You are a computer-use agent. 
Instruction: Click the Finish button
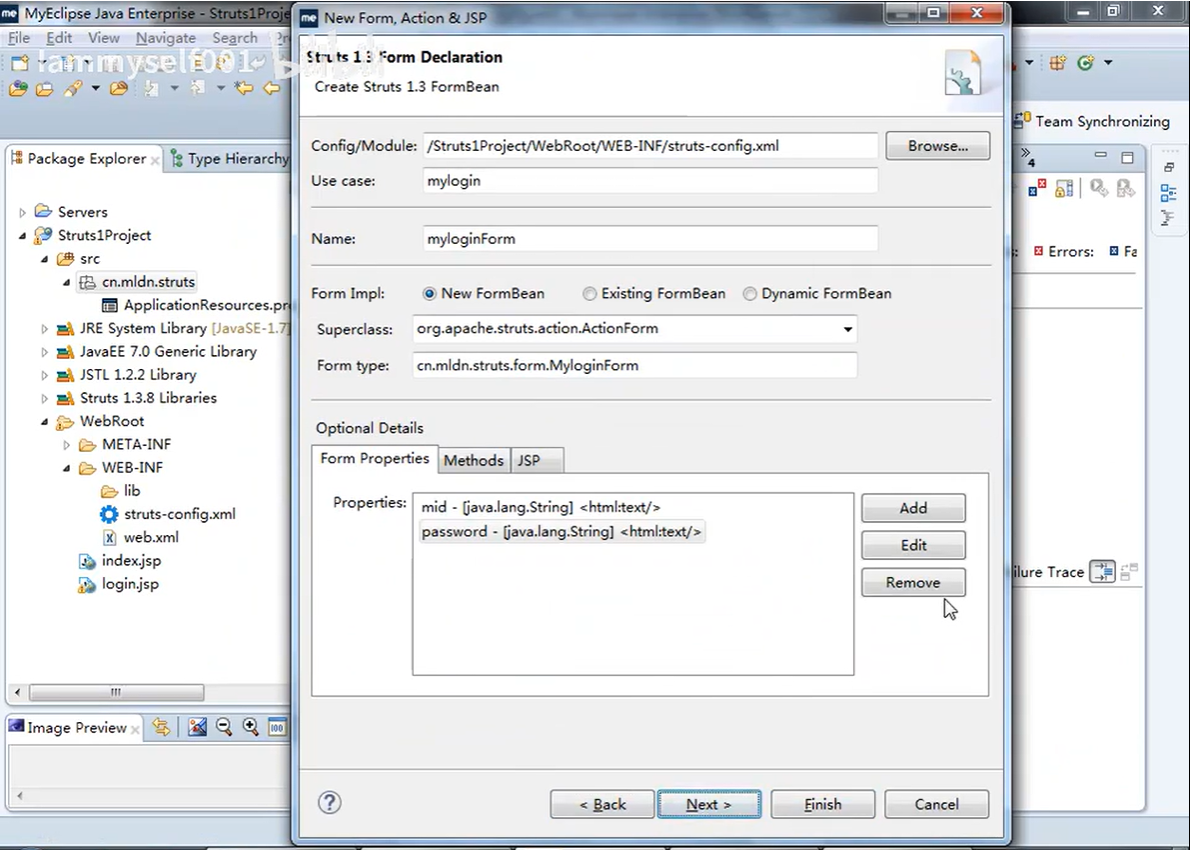pyautogui.click(x=823, y=804)
